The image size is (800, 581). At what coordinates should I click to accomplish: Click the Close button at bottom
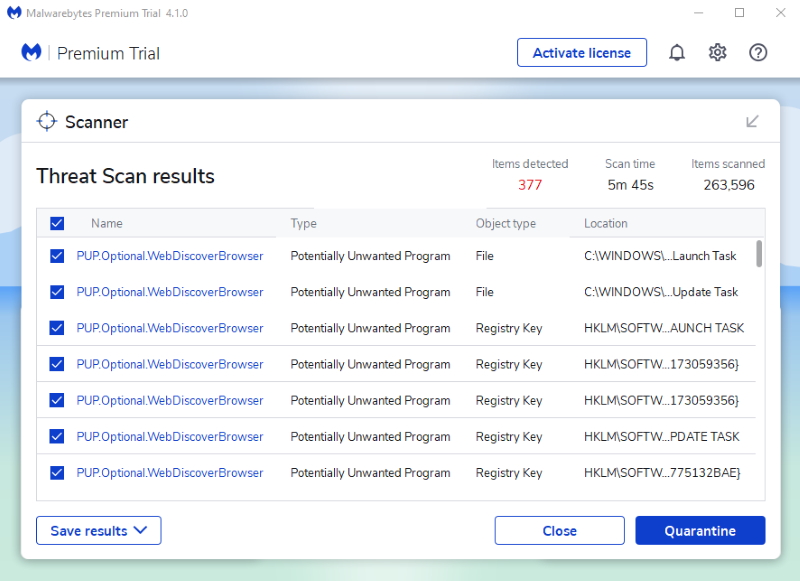pyautogui.click(x=559, y=531)
